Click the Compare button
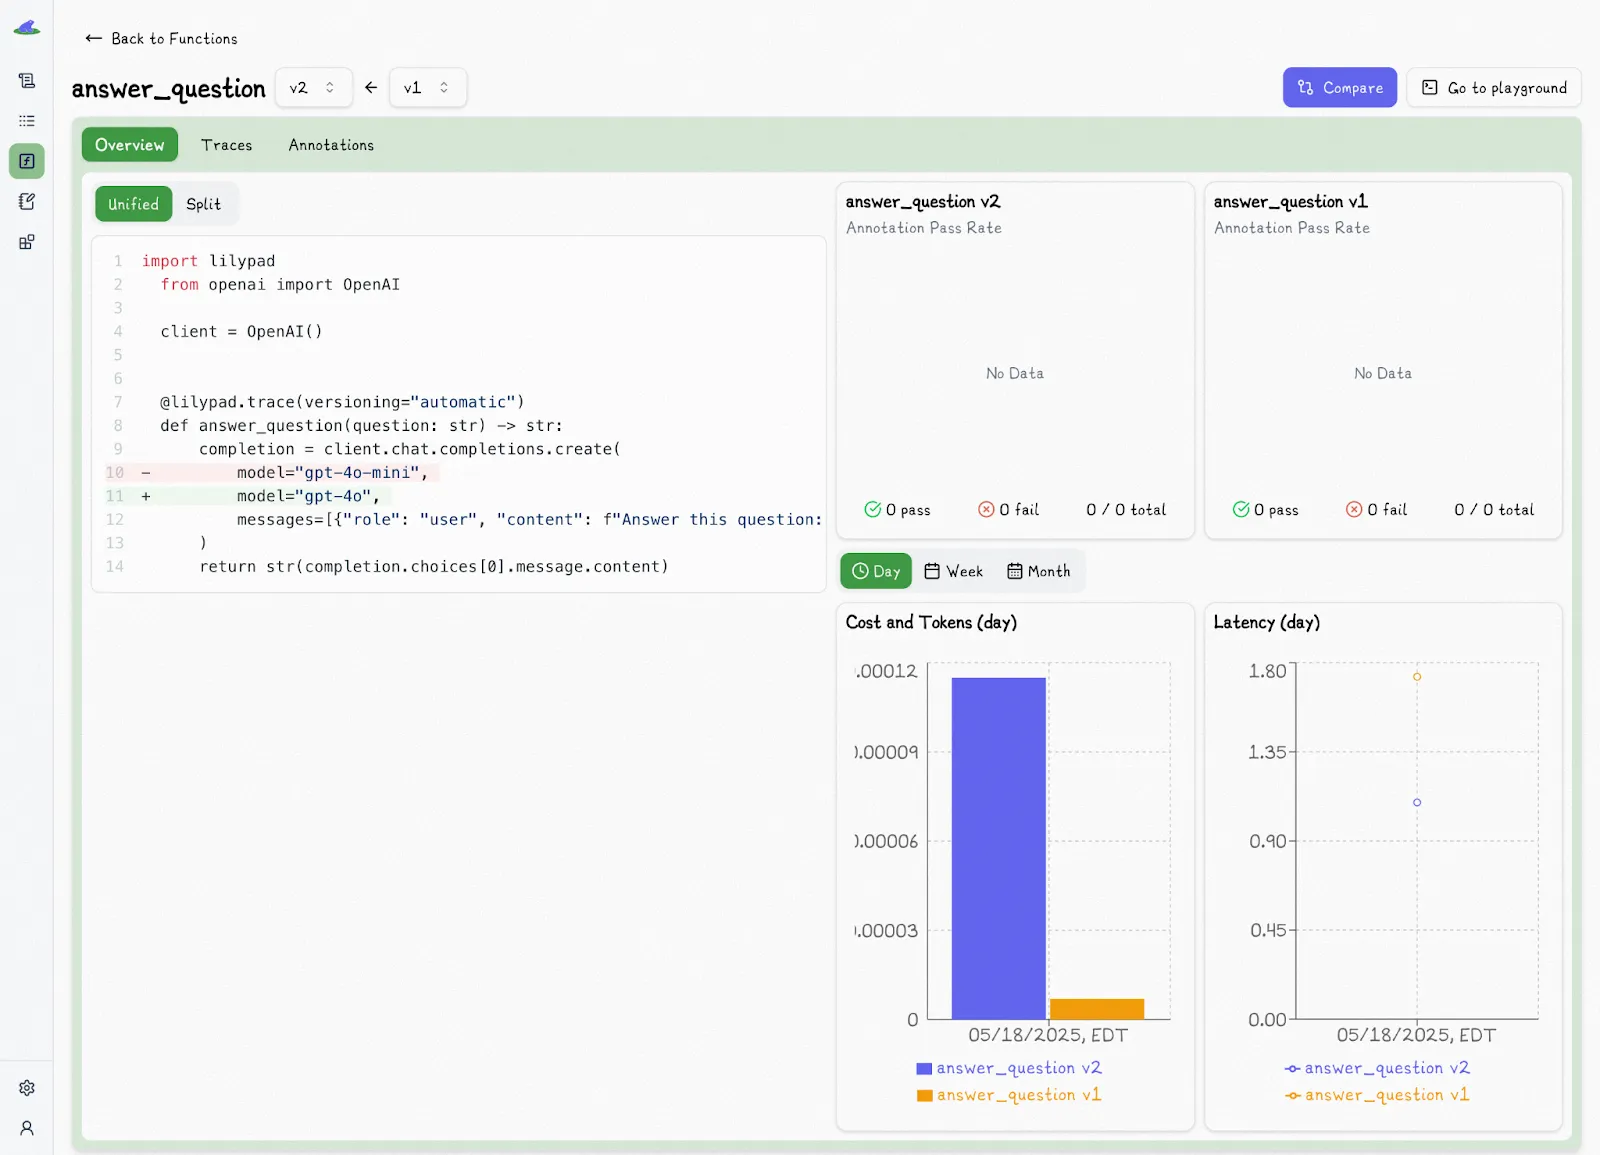Viewport: 1600px width, 1155px height. click(1339, 88)
